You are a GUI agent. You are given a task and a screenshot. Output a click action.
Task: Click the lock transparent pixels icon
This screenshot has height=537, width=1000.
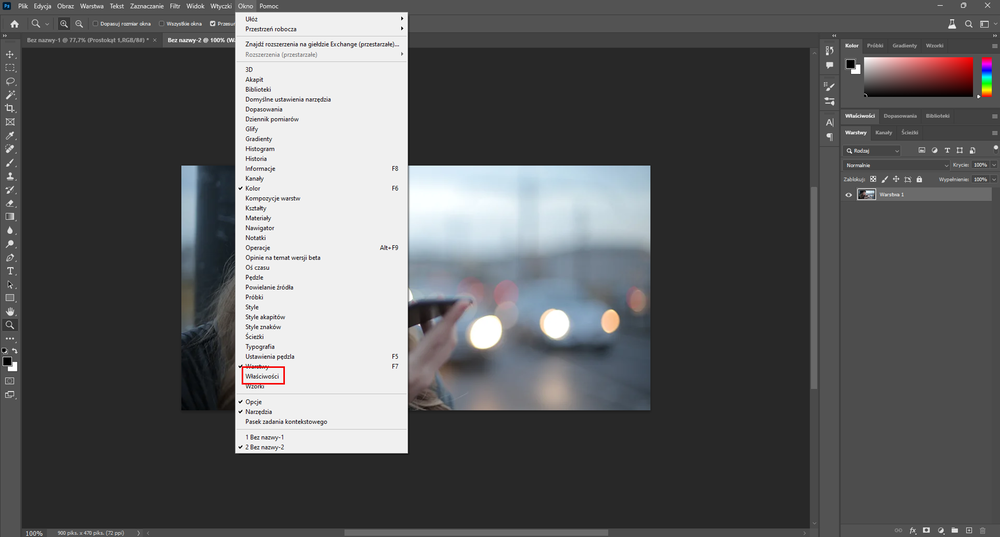click(x=873, y=179)
